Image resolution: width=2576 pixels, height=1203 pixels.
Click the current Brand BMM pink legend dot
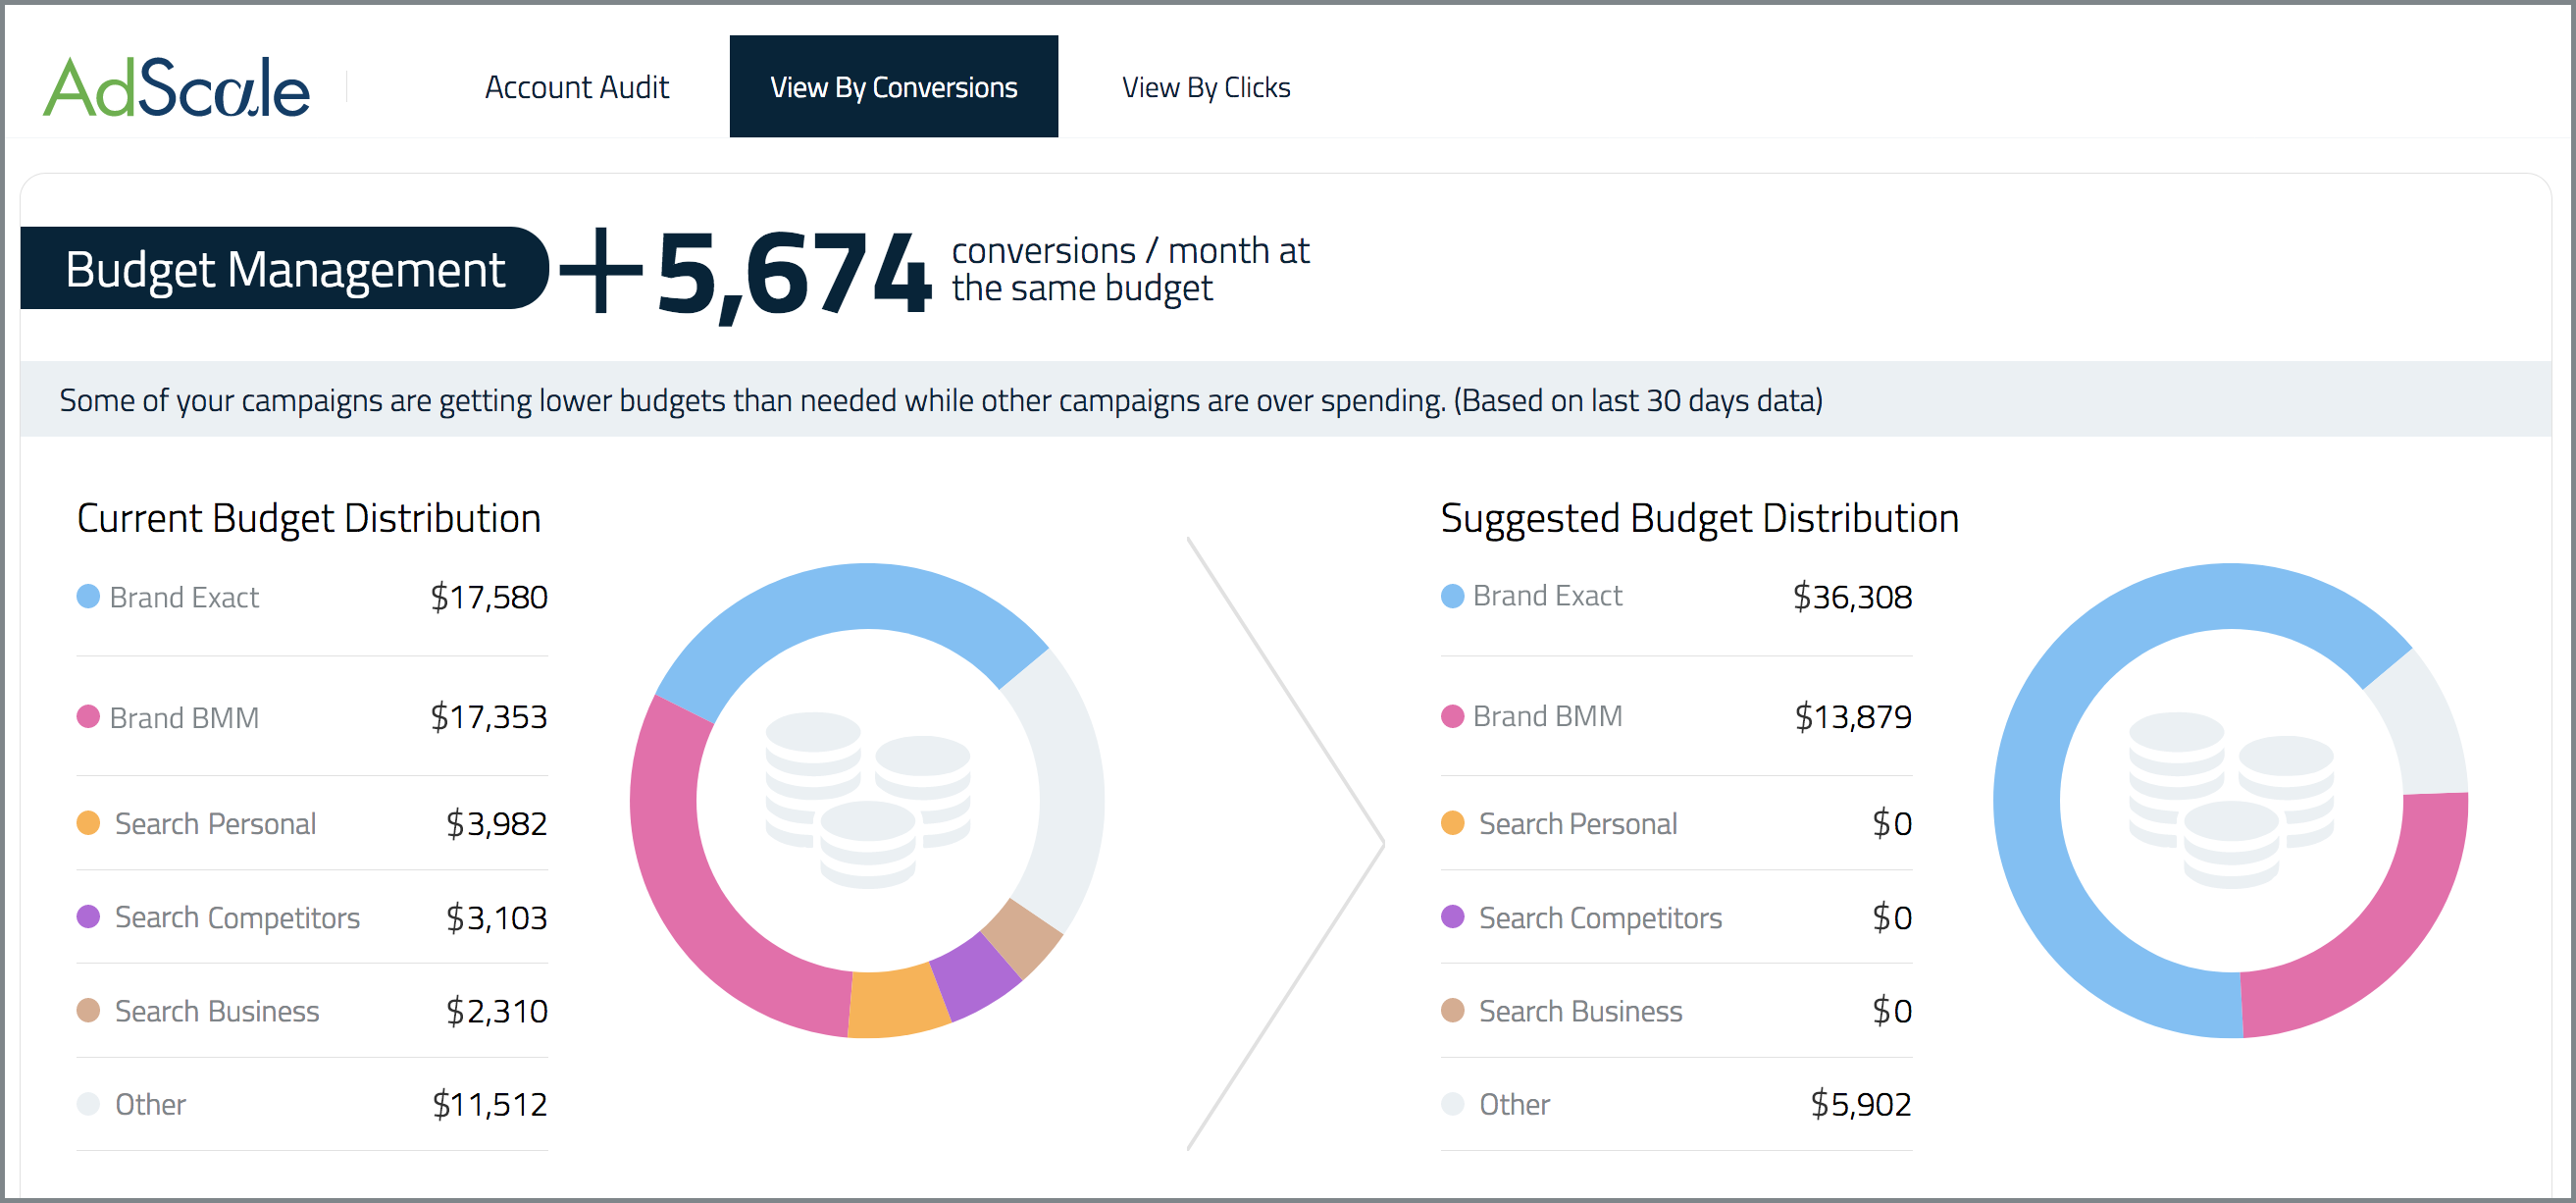tap(88, 717)
